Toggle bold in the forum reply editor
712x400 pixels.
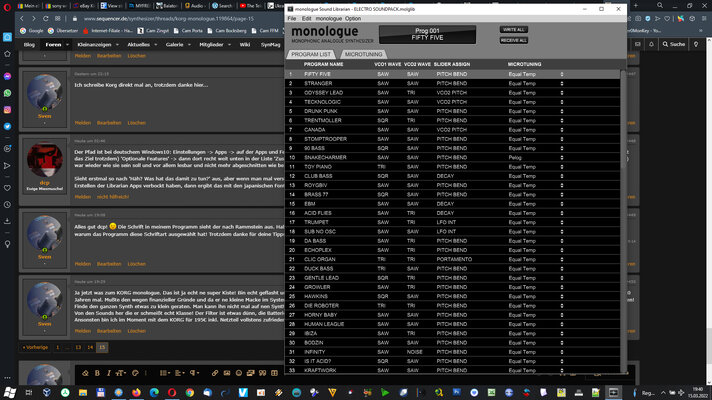pos(97,373)
